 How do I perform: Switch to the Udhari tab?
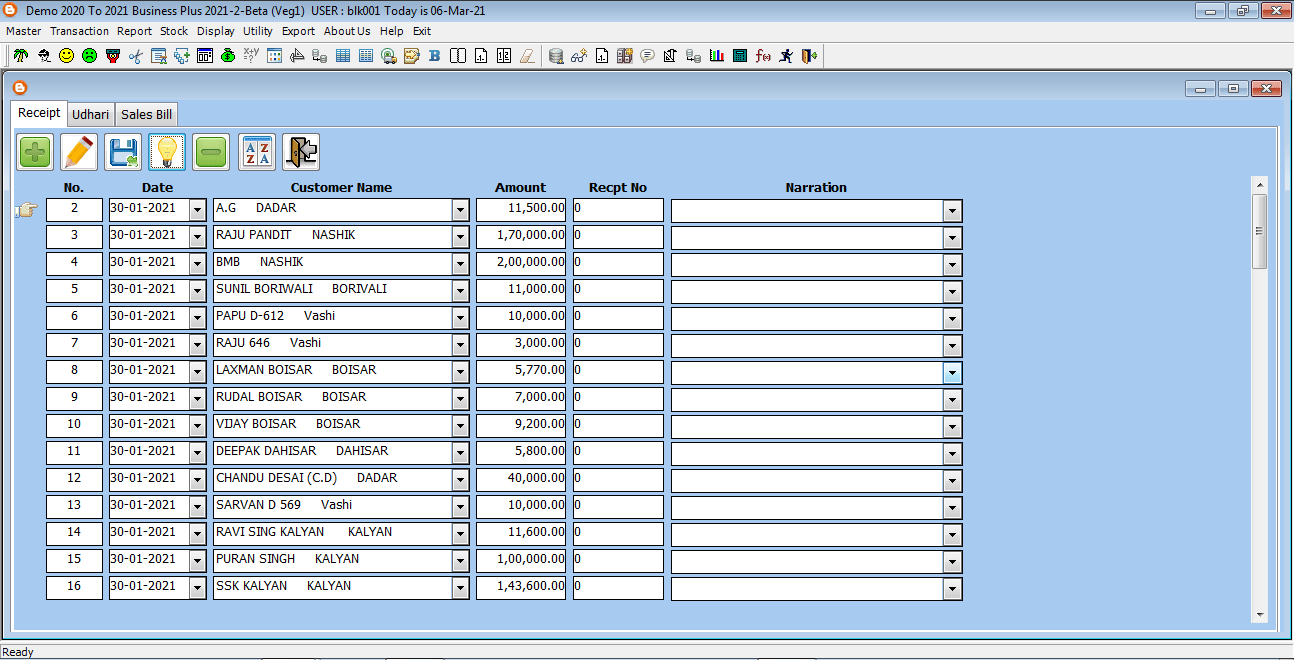click(90, 115)
